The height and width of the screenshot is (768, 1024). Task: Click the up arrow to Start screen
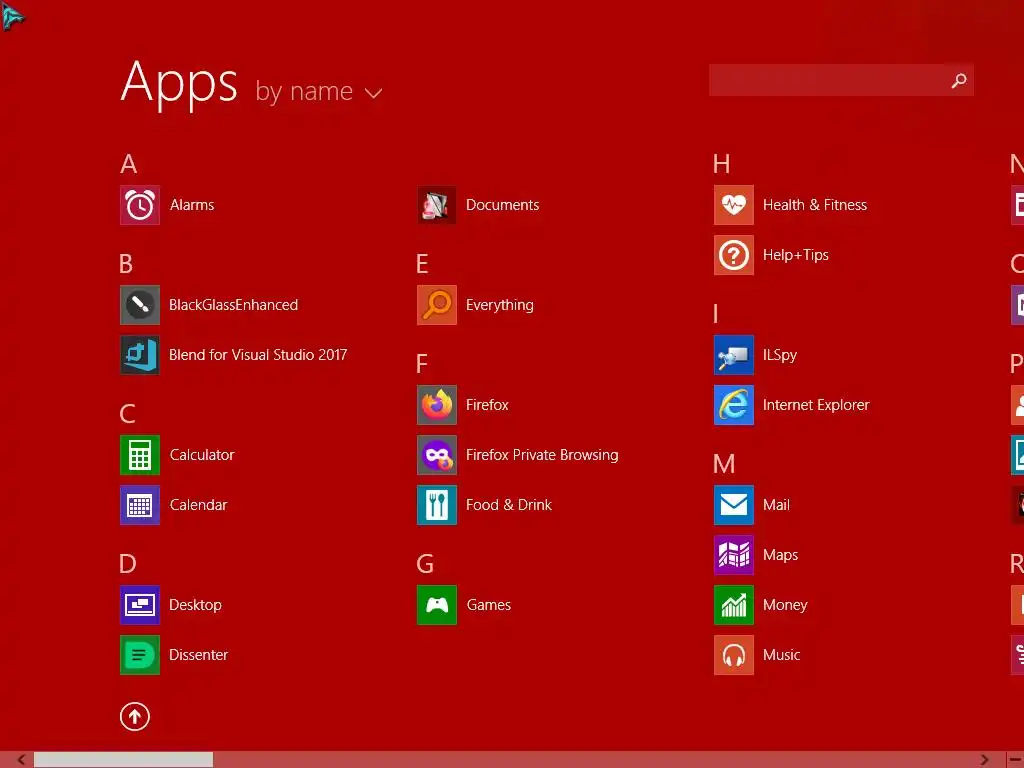pyautogui.click(x=135, y=717)
